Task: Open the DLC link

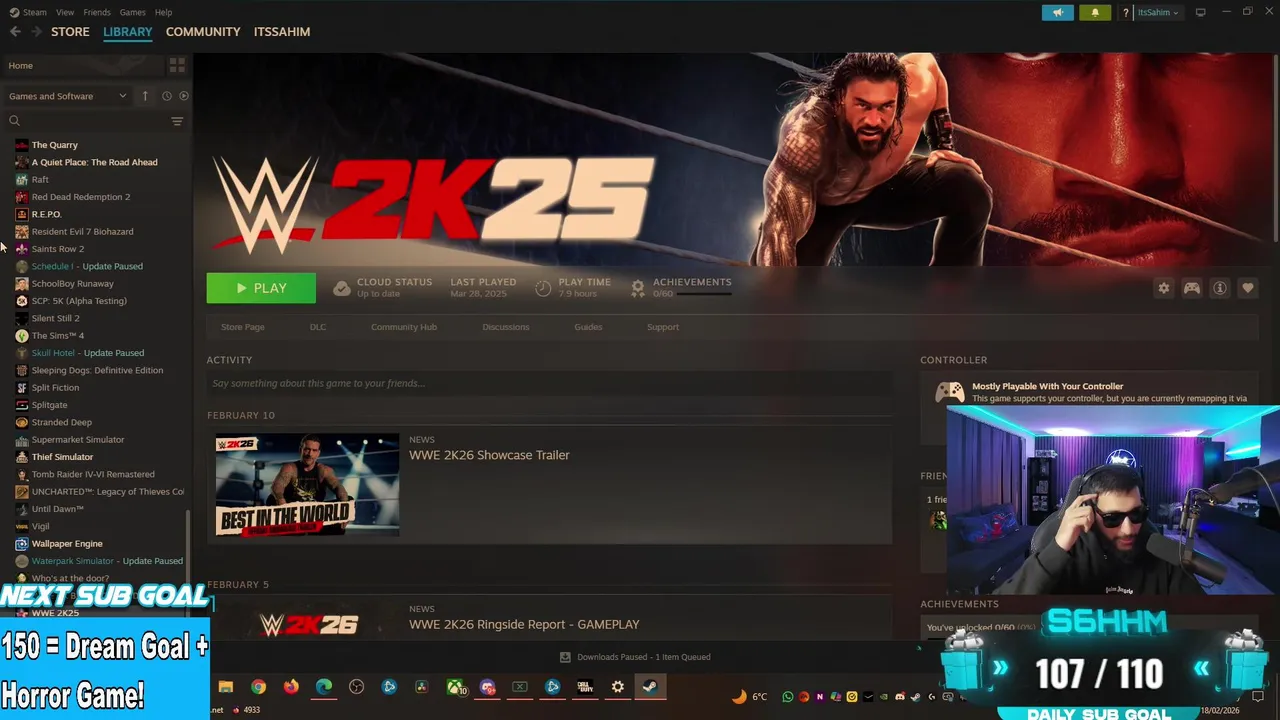Action: pyautogui.click(x=318, y=327)
